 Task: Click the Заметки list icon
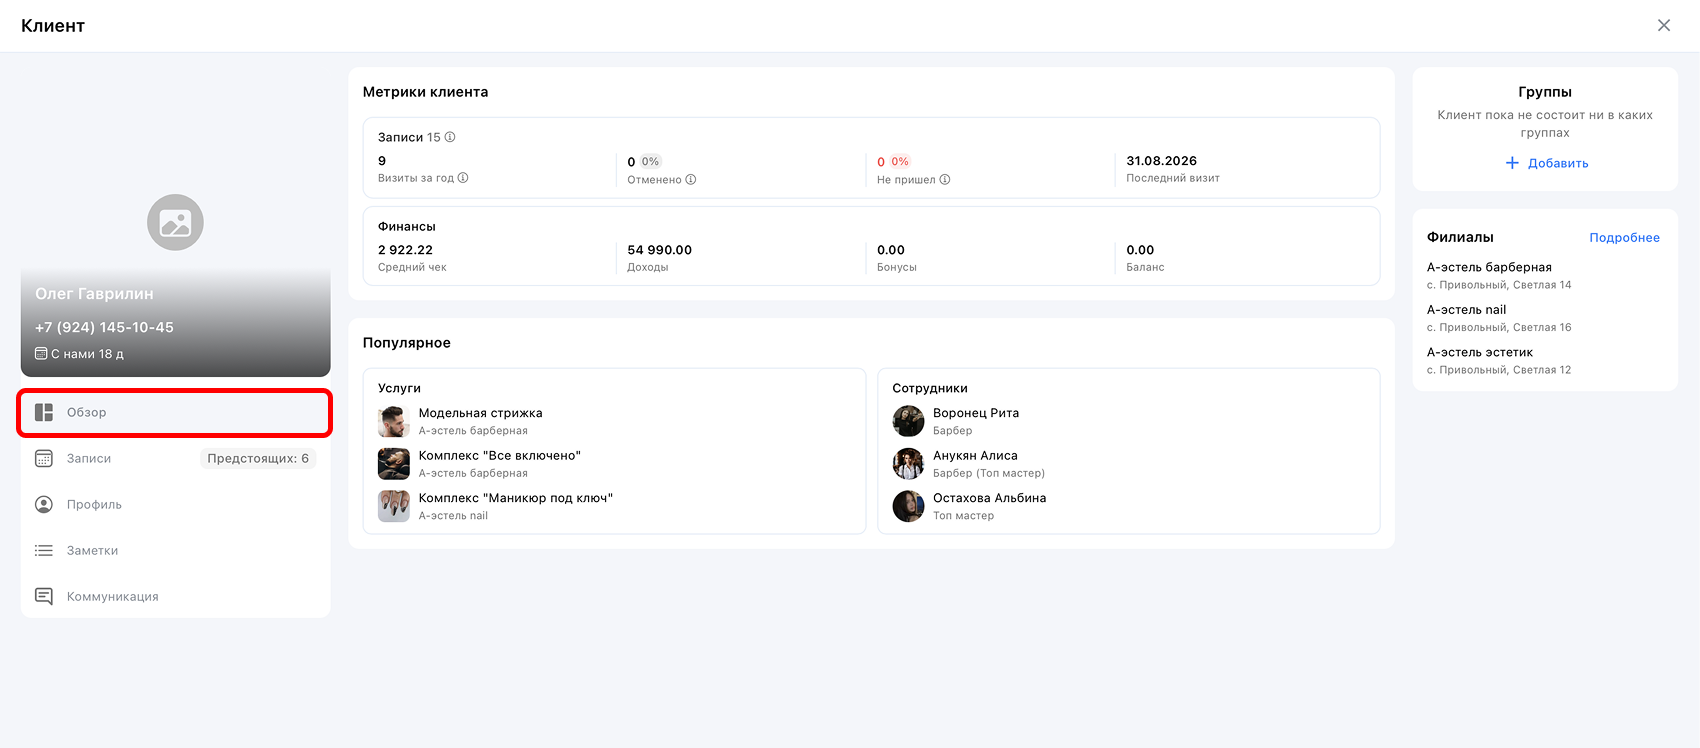tap(44, 551)
